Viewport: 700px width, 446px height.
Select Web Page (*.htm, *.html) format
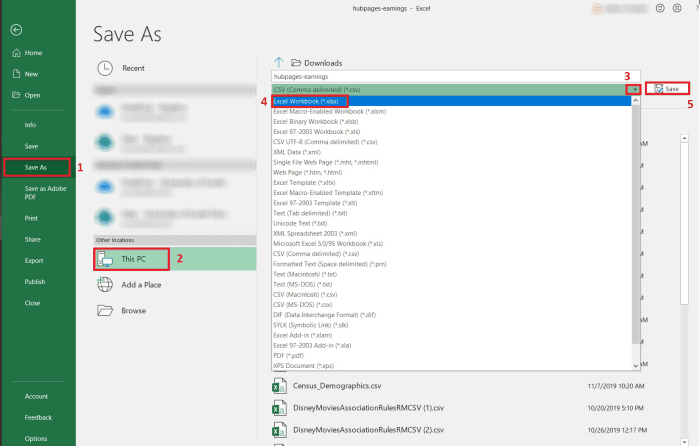click(451, 172)
